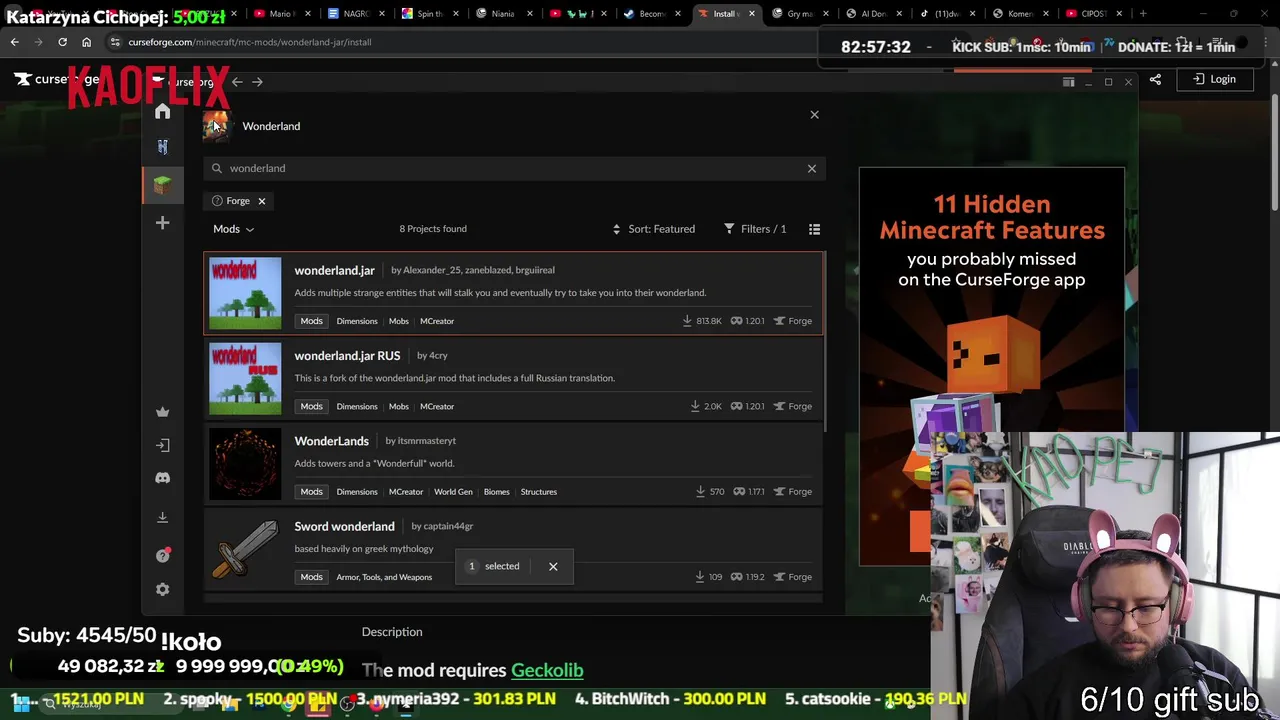
Task: Click Biomes tag on WonderLands row
Action: coord(496,492)
